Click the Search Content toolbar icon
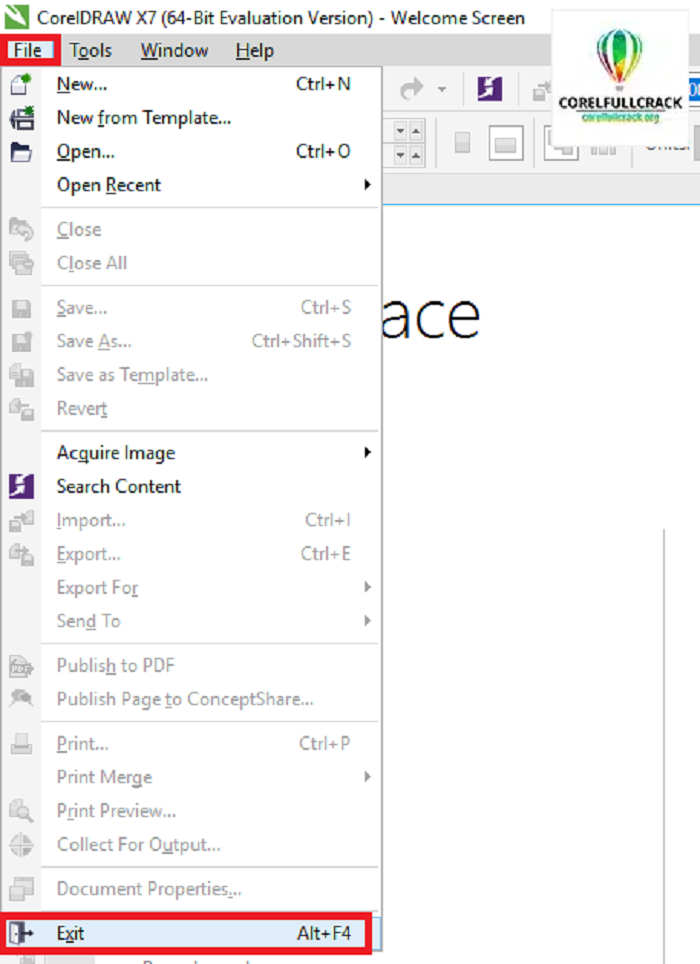Viewport: 700px width, 964px height. (490, 89)
